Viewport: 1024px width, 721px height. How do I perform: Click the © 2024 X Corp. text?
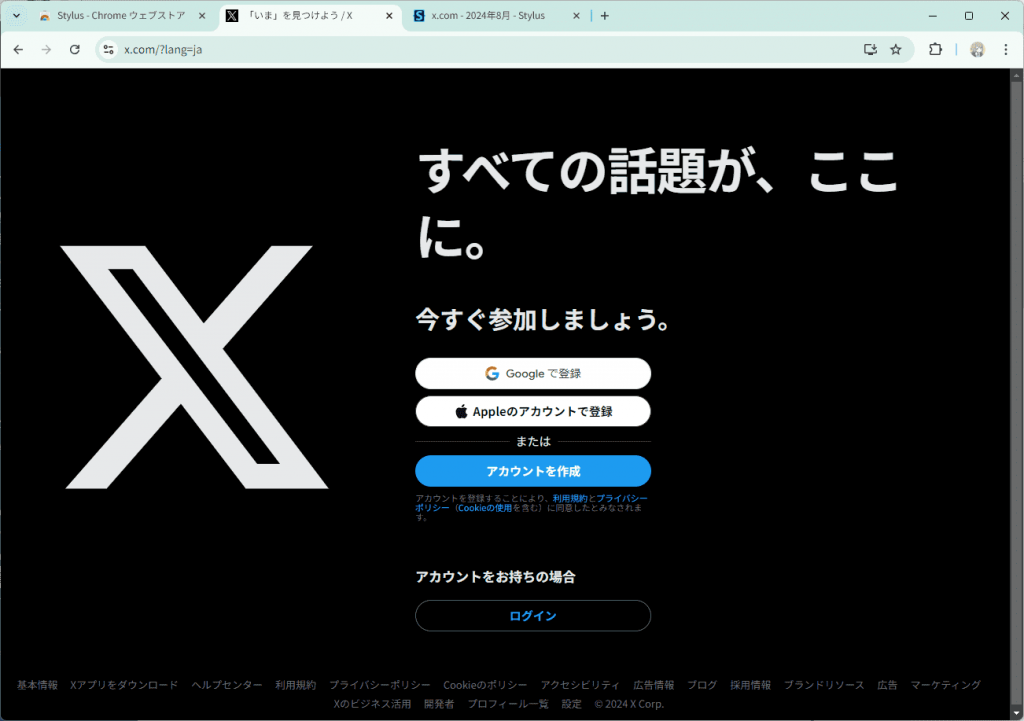pos(629,704)
